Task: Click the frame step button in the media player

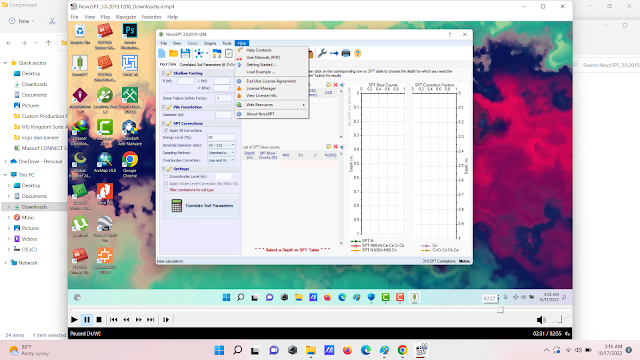Action: (x=166, y=320)
